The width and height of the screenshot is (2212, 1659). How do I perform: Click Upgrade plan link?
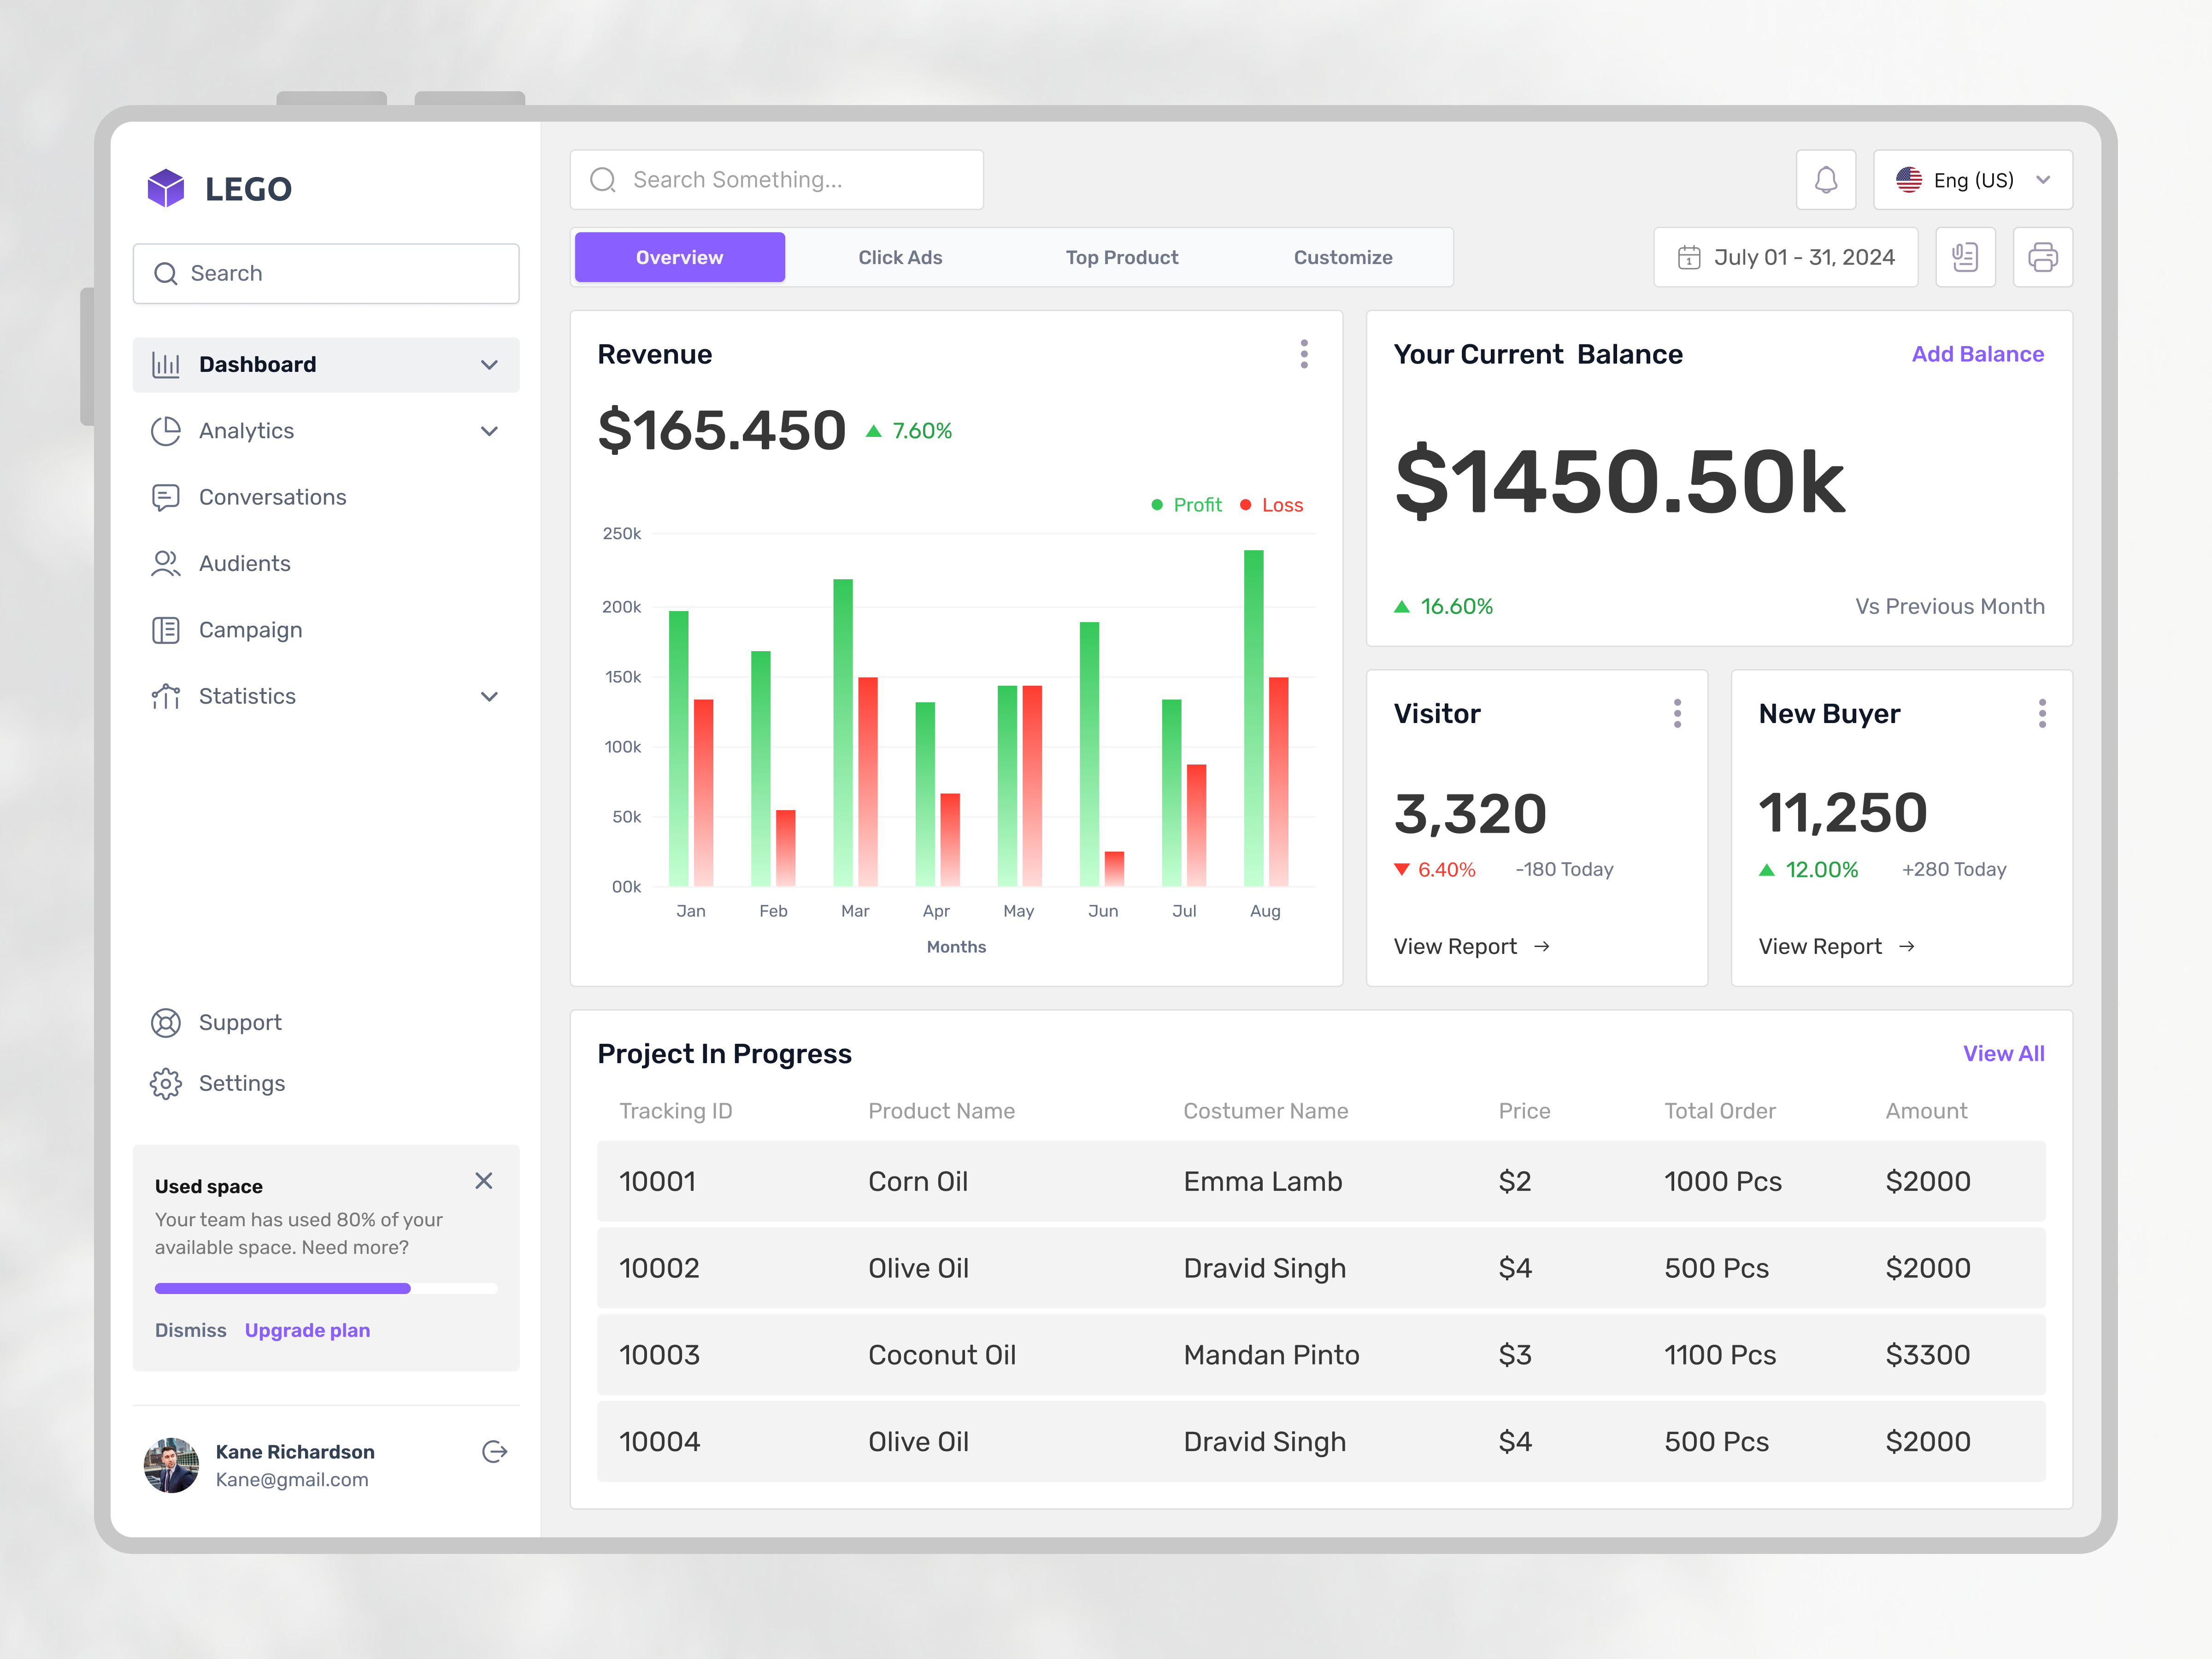point(307,1330)
